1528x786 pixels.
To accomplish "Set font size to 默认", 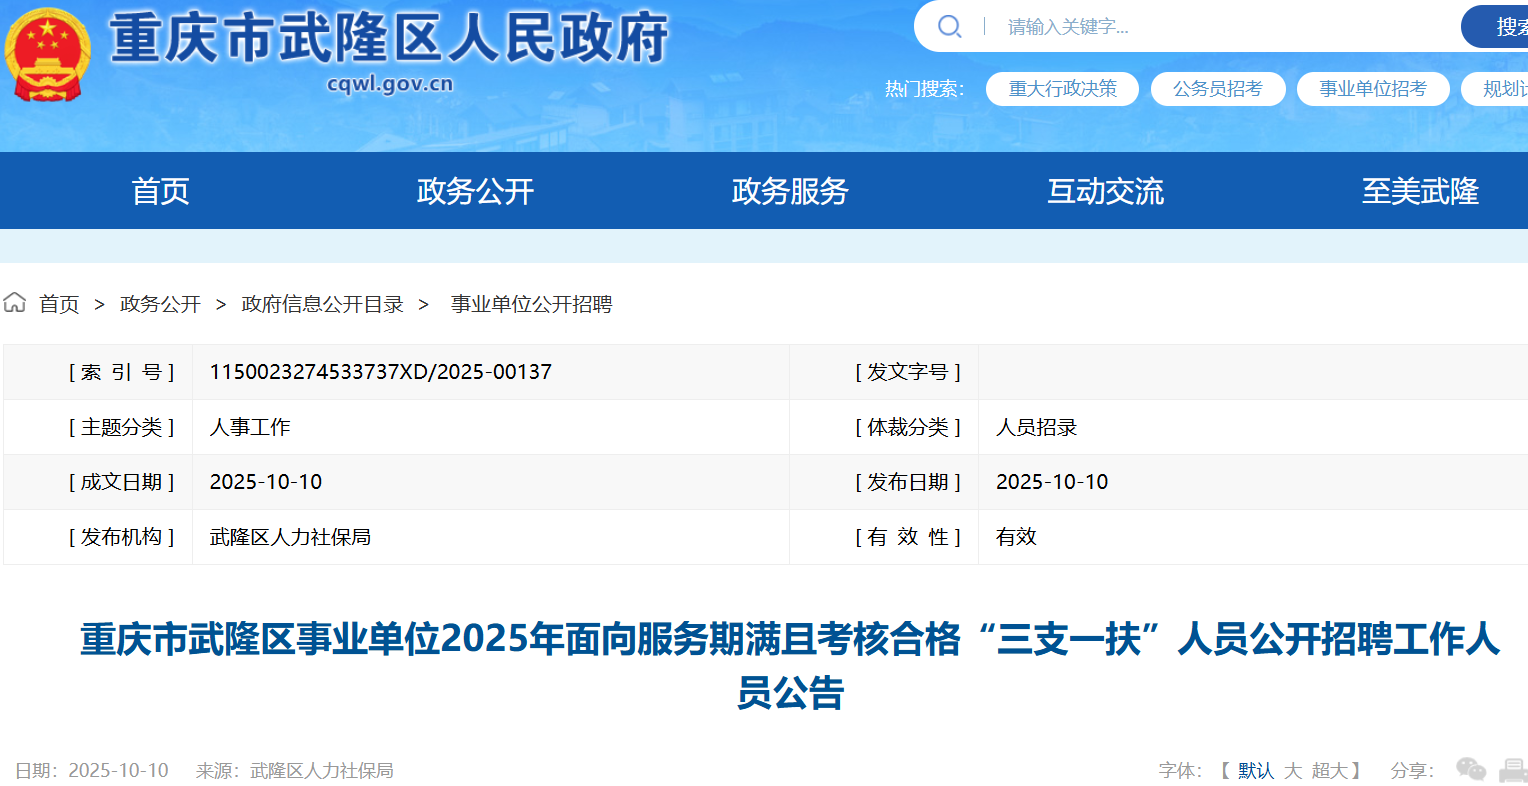I will (1255, 770).
